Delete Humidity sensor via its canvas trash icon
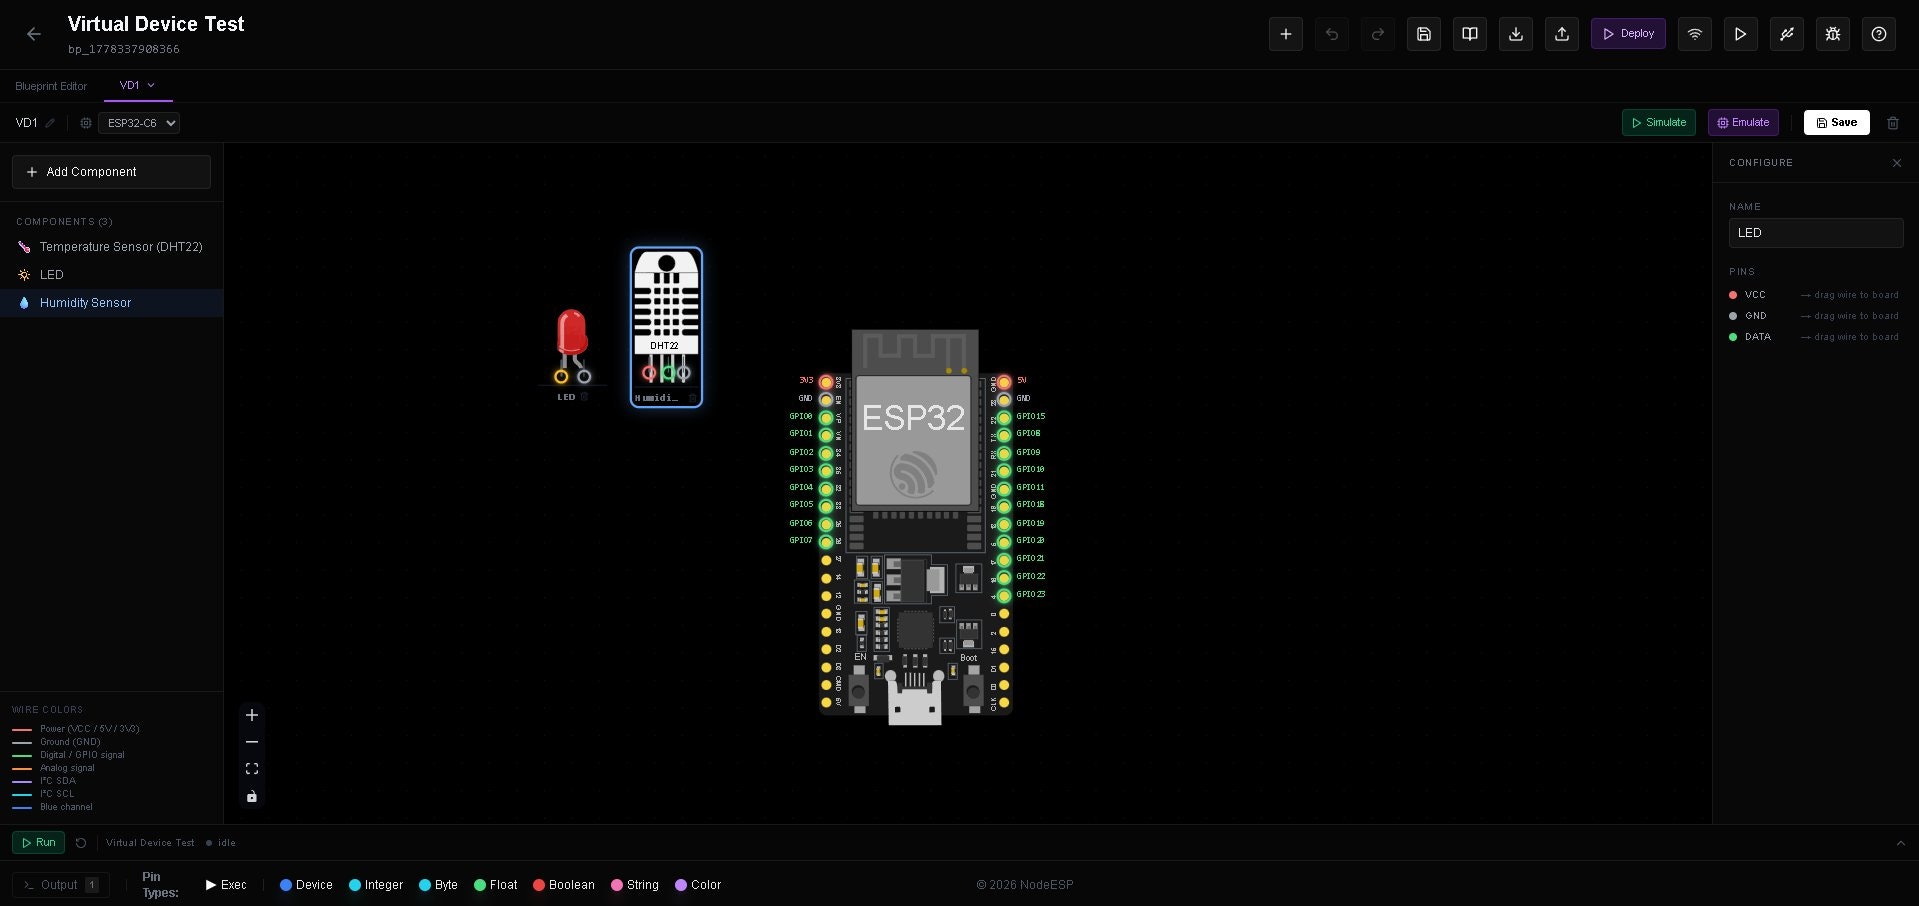 (692, 398)
